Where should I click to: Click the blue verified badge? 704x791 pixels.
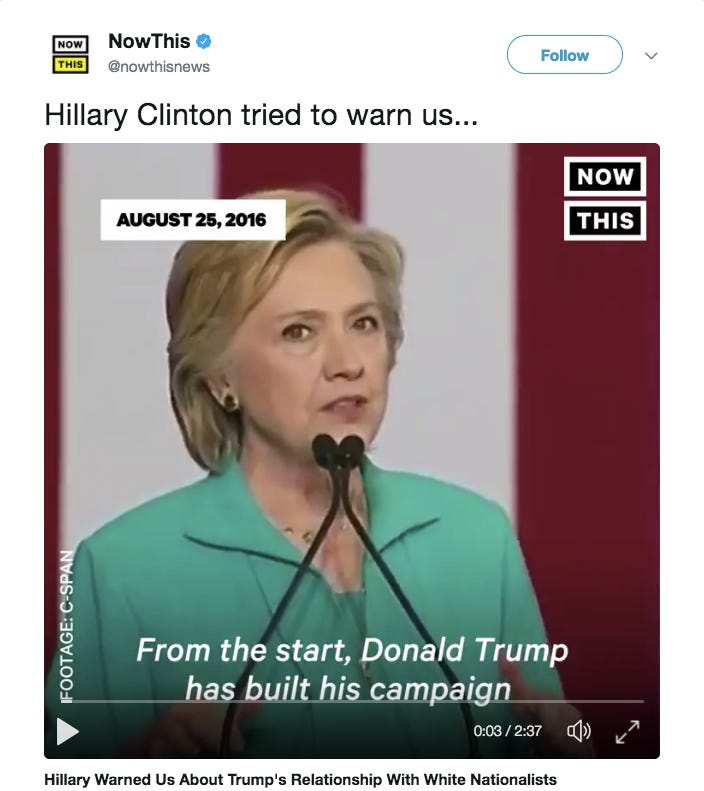(203, 41)
